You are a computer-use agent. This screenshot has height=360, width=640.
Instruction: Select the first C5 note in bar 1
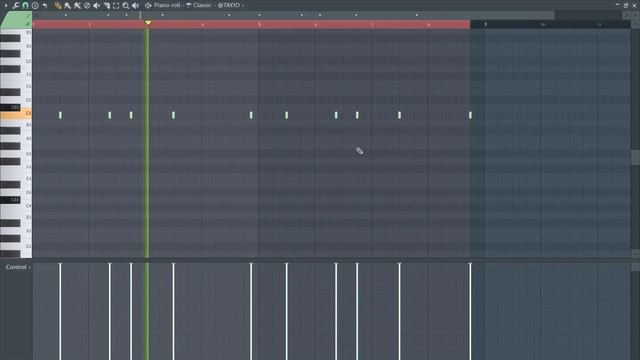pyautogui.click(x=60, y=115)
